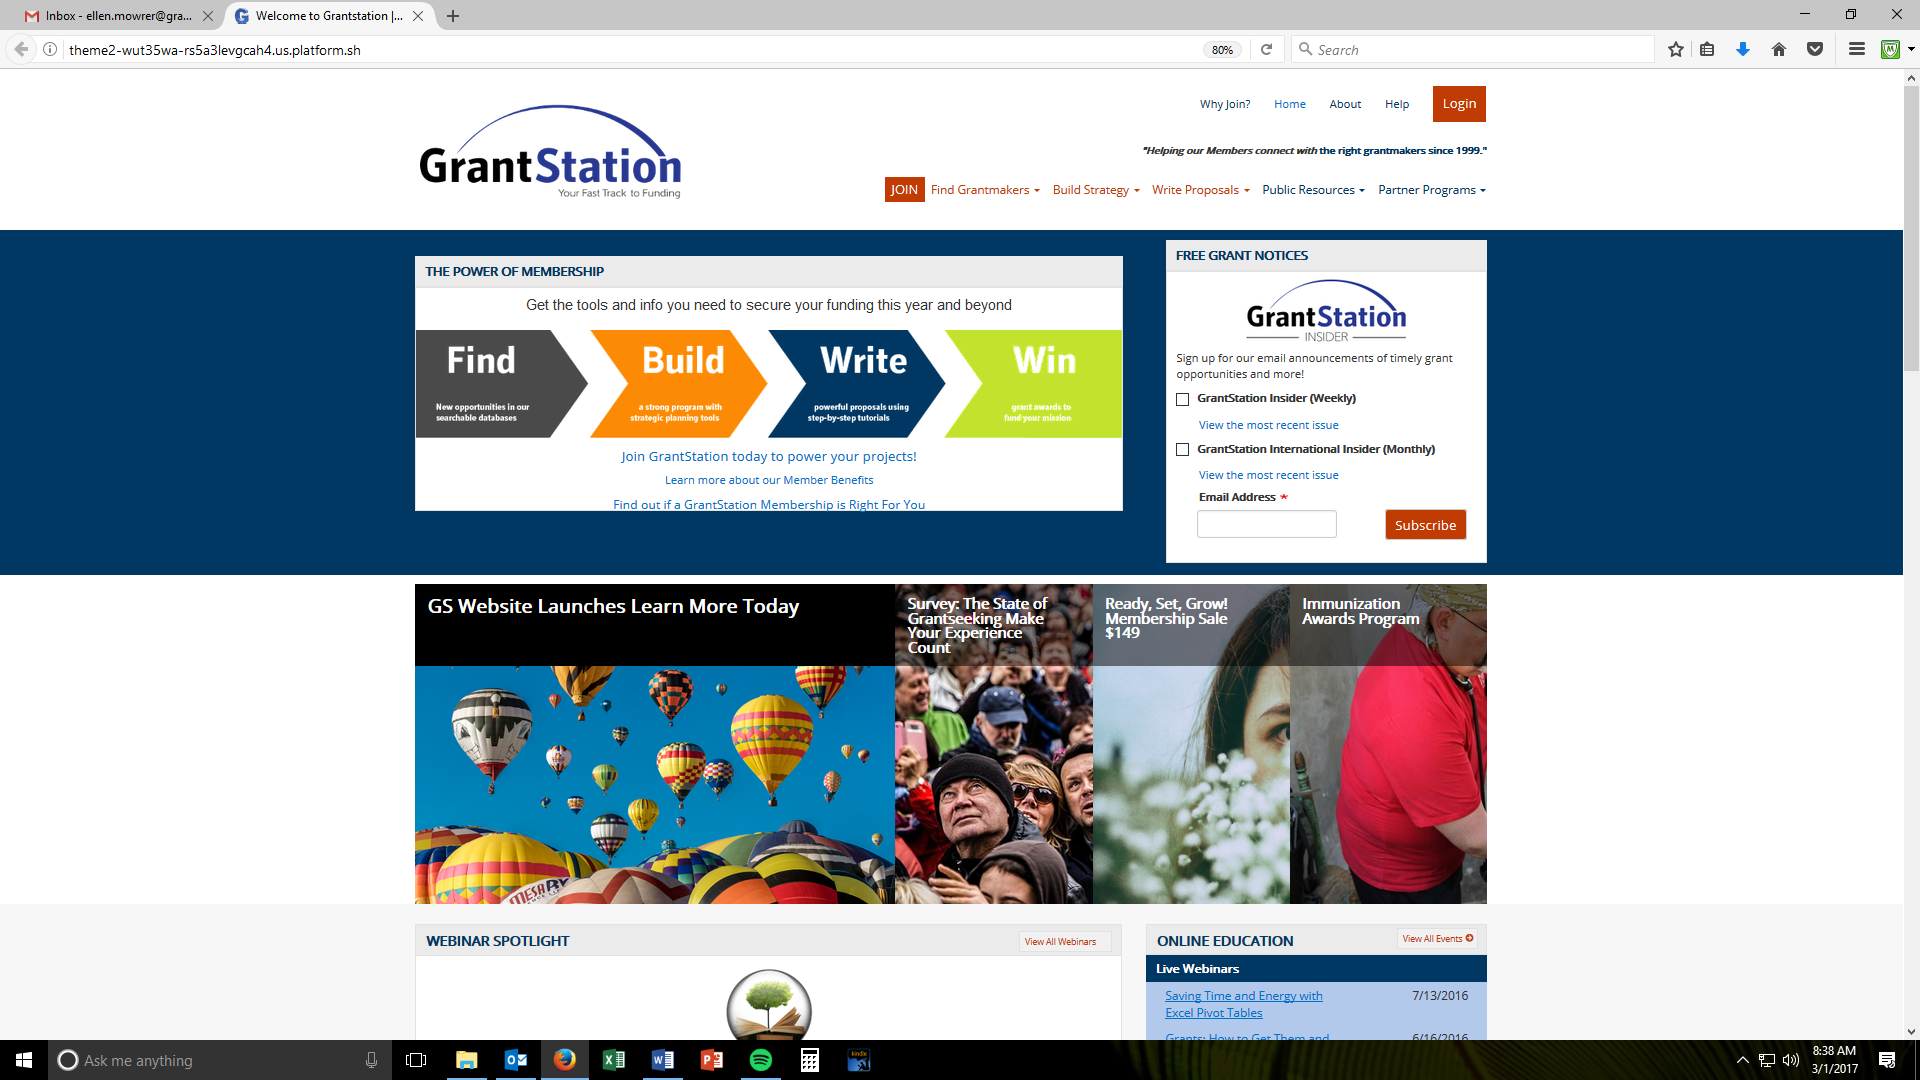
Task: Expand the Partner Programs dropdown menu
Action: coord(1431,190)
